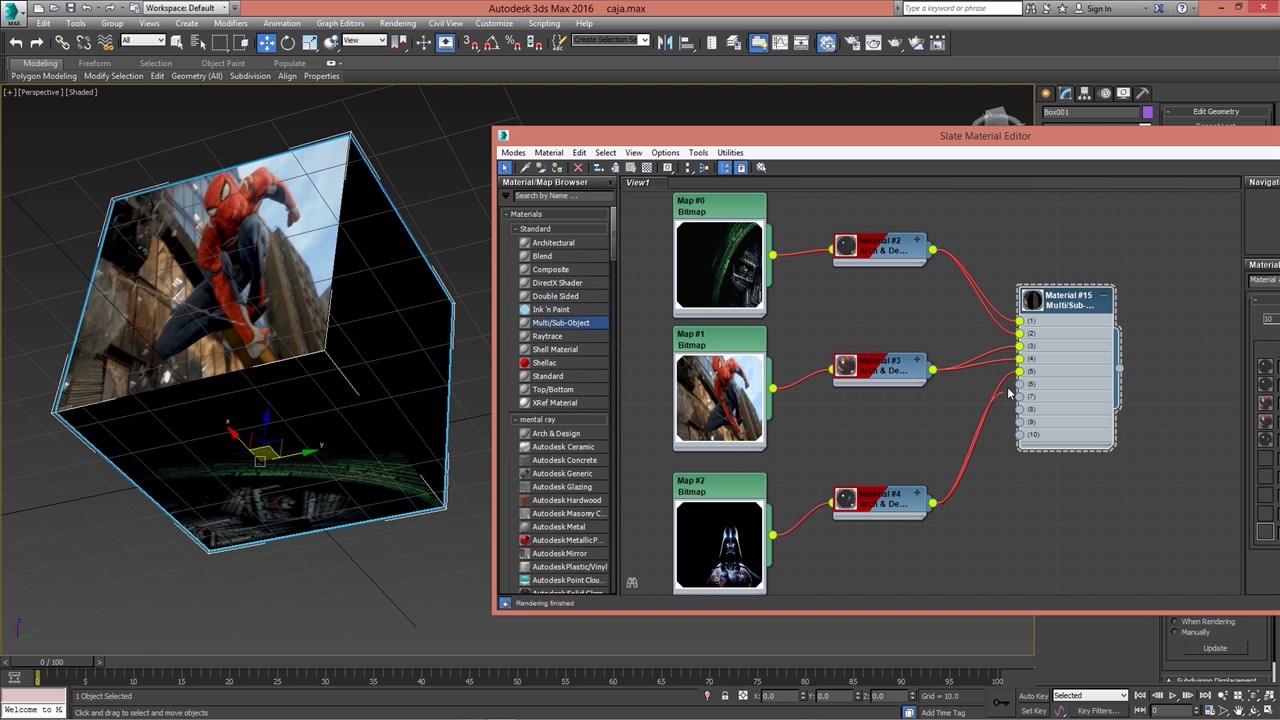Click the Box001 object color swatch
Image resolution: width=1280 pixels, height=720 pixels.
click(1147, 112)
